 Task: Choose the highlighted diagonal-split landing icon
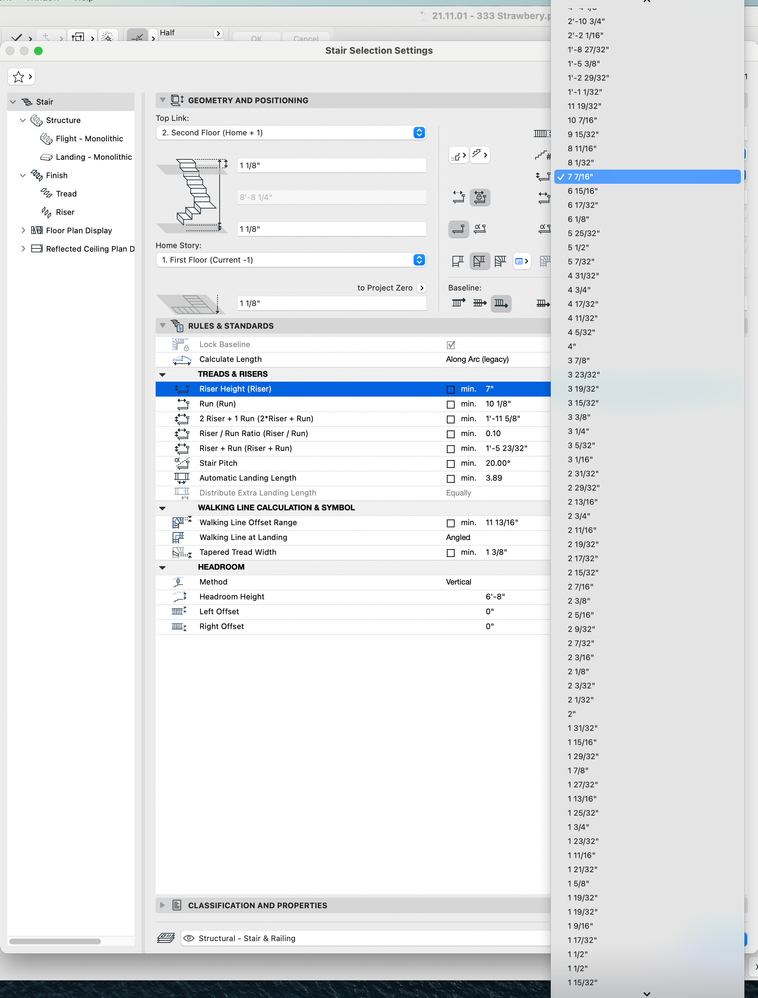[480, 261]
